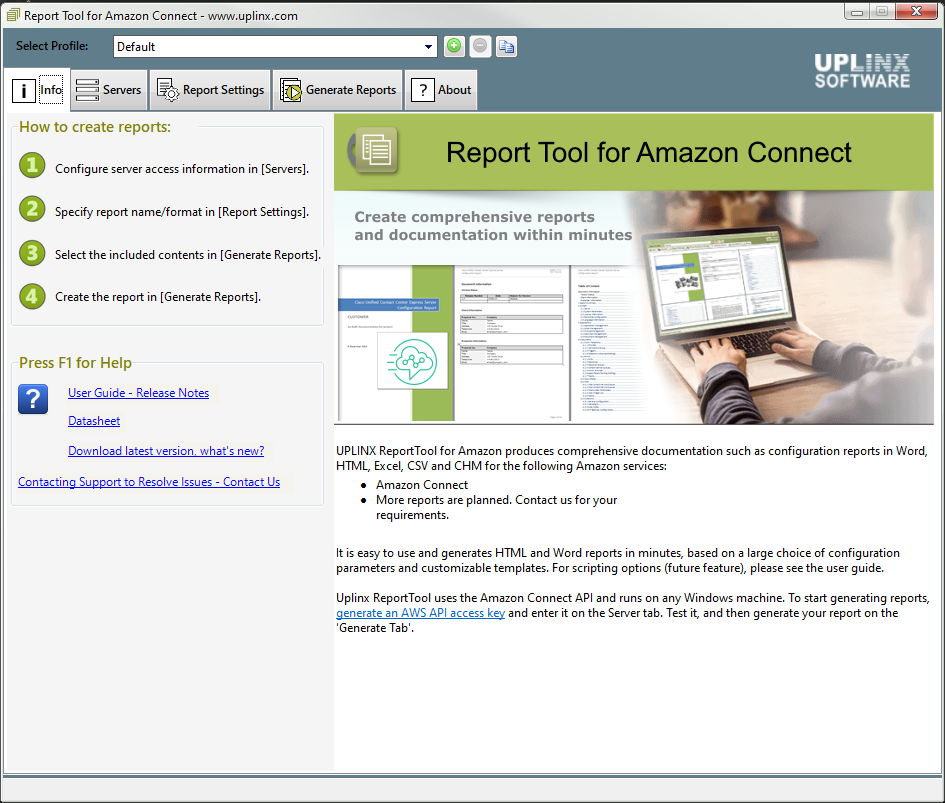Click the green step 1 circle
The height and width of the screenshot is (803, 945).
pyautogui.click(x=32, y=166)
